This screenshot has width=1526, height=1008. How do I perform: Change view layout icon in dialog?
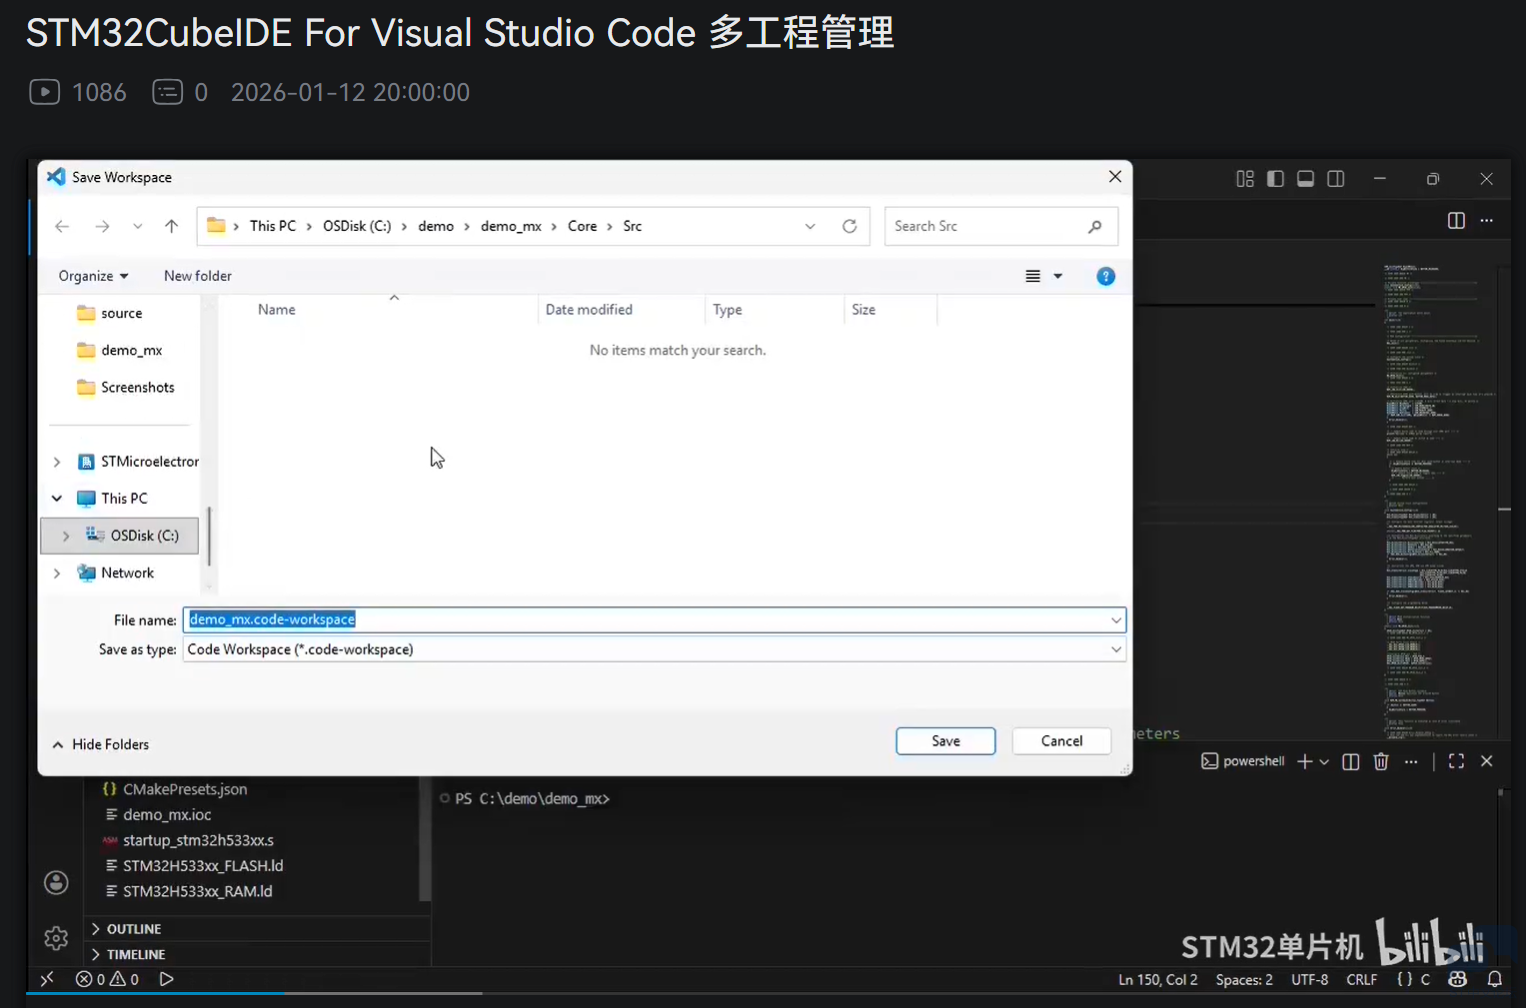pyautogui.click(x=1033, y=276)
